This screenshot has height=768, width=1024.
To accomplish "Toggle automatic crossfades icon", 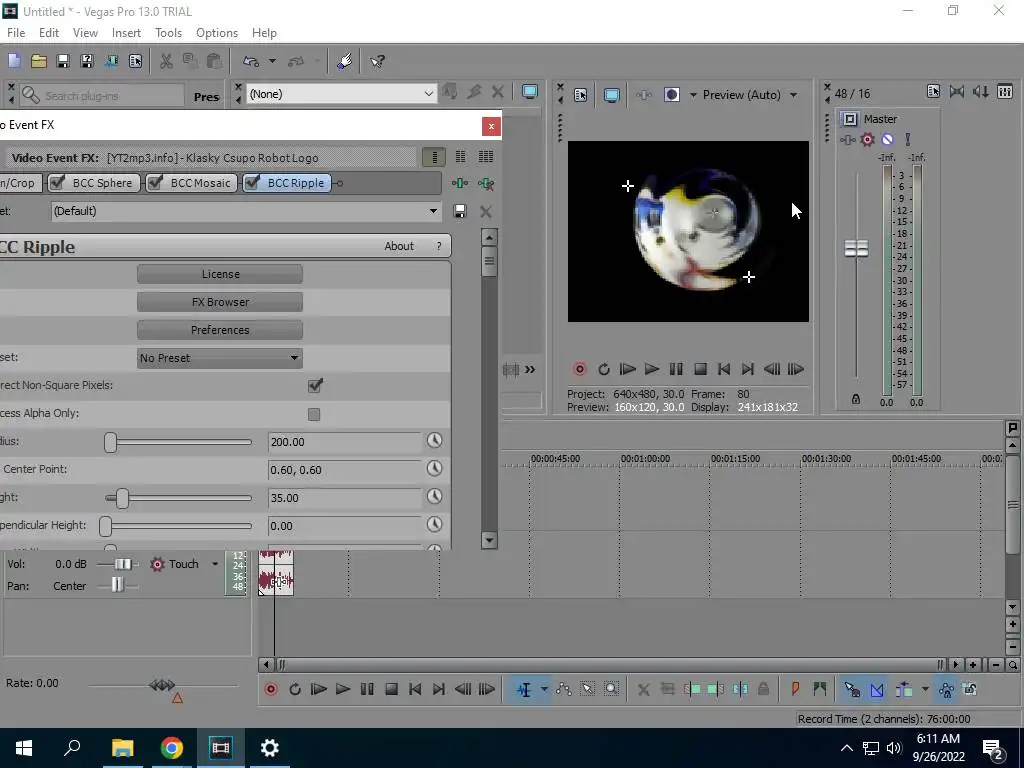I will point(876,689).
